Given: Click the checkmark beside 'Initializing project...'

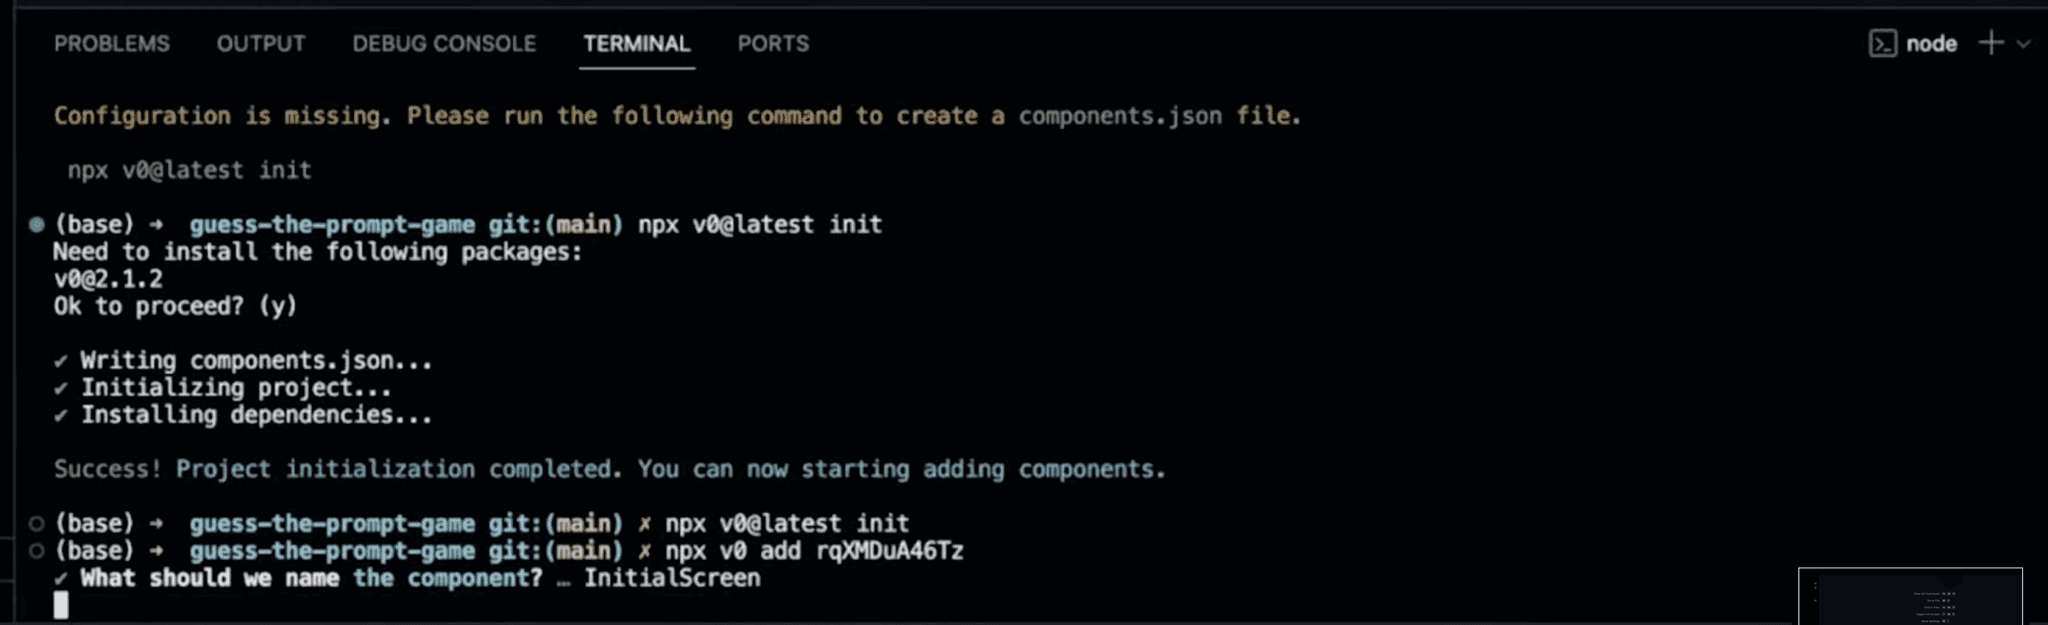Looking at the screenshot, I should (62, 387).
